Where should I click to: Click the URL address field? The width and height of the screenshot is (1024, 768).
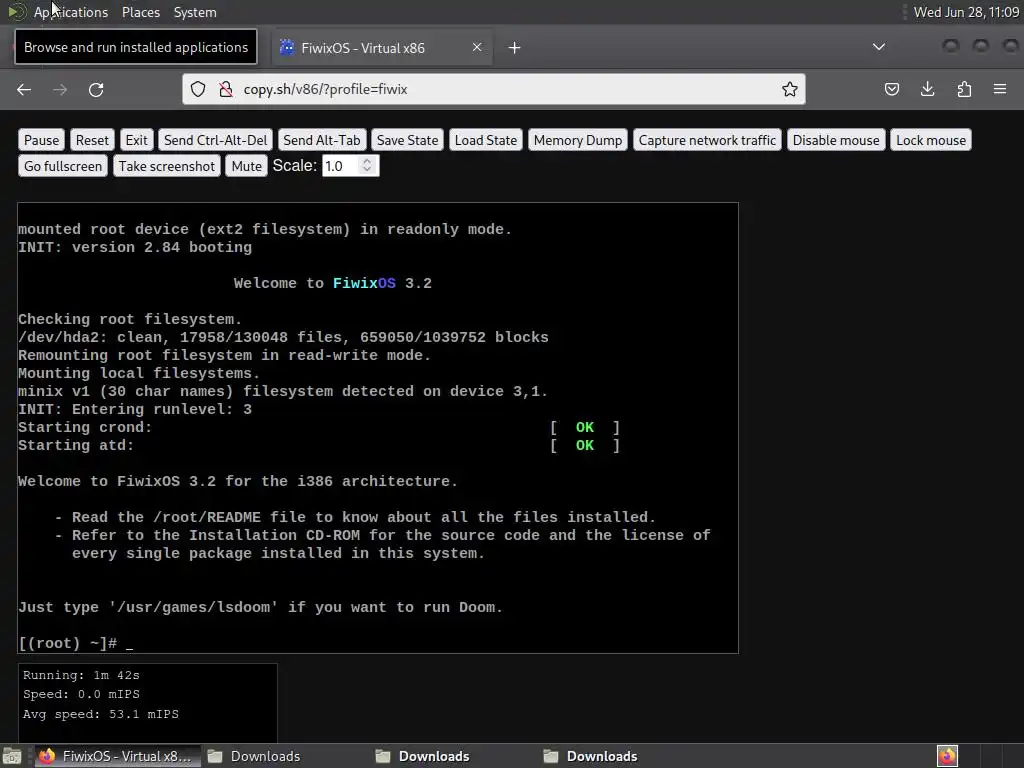point(494,89)
